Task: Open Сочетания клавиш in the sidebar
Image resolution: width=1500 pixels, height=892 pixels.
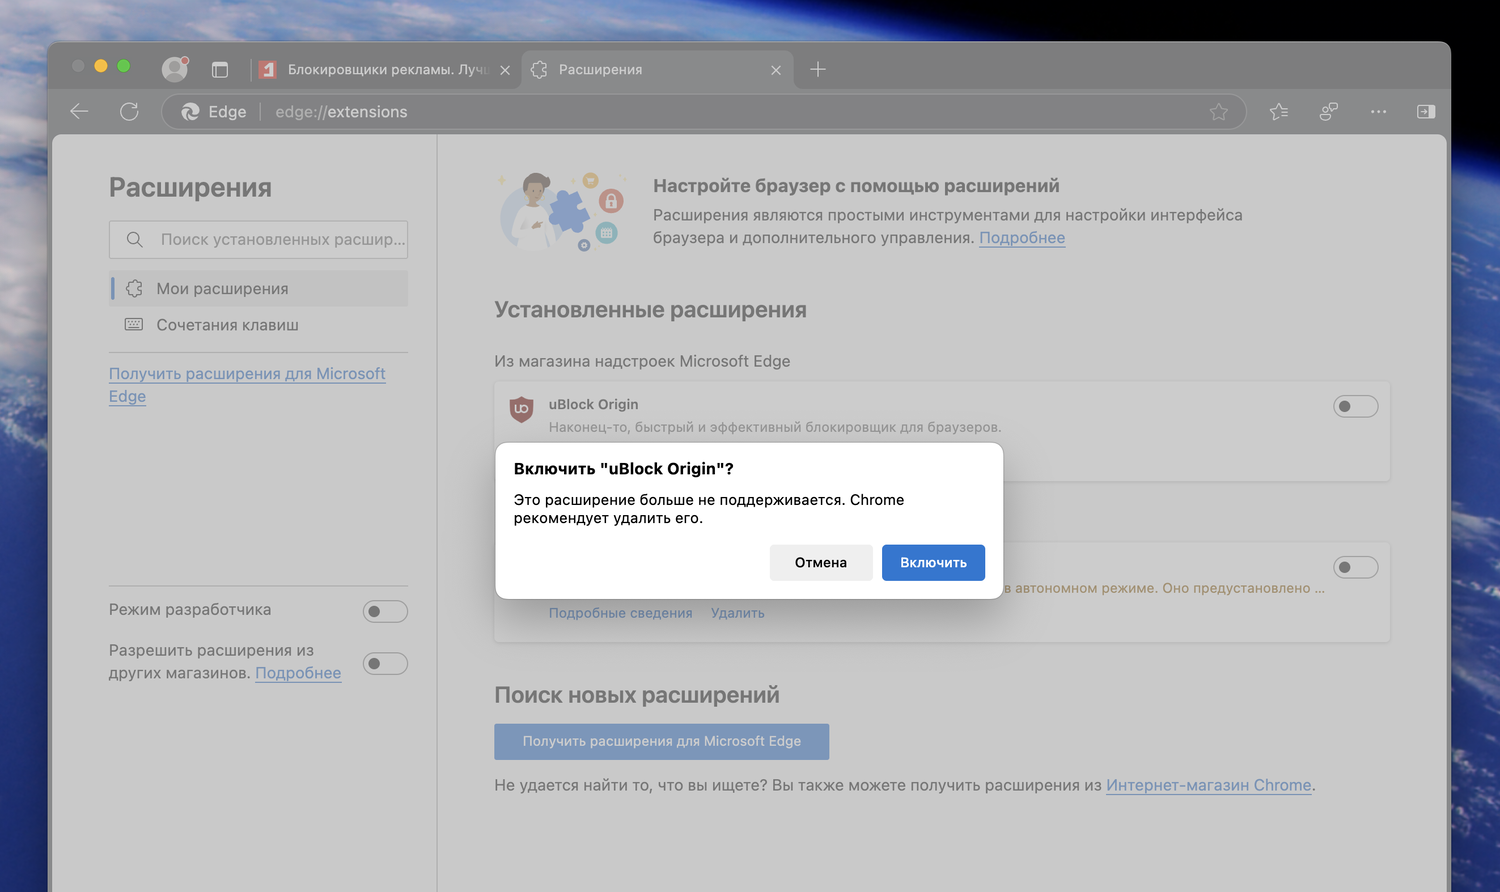Action: pos(258,325)
